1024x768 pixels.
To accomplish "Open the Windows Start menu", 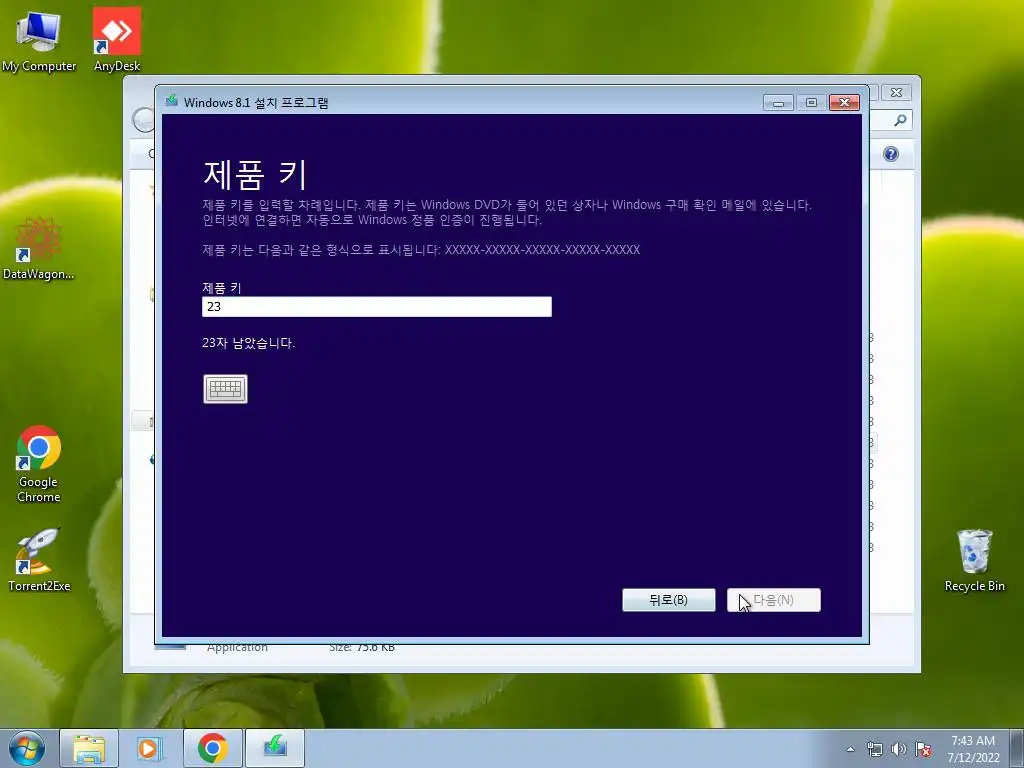I will pyautogui.click(x=27, y=748).
